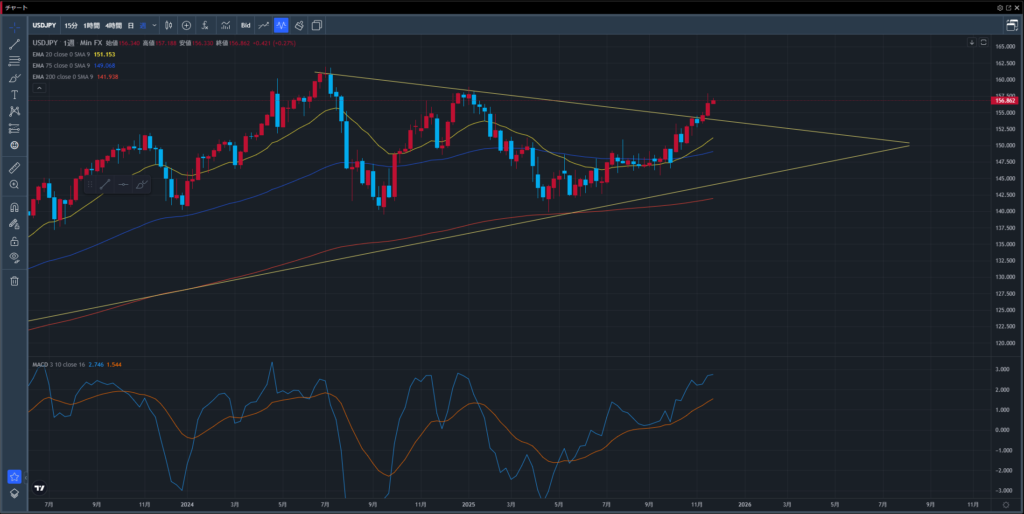Click the trash icon to remove drawings
This screenshot has height=514, width=1024.
click(x=14, y=281)
